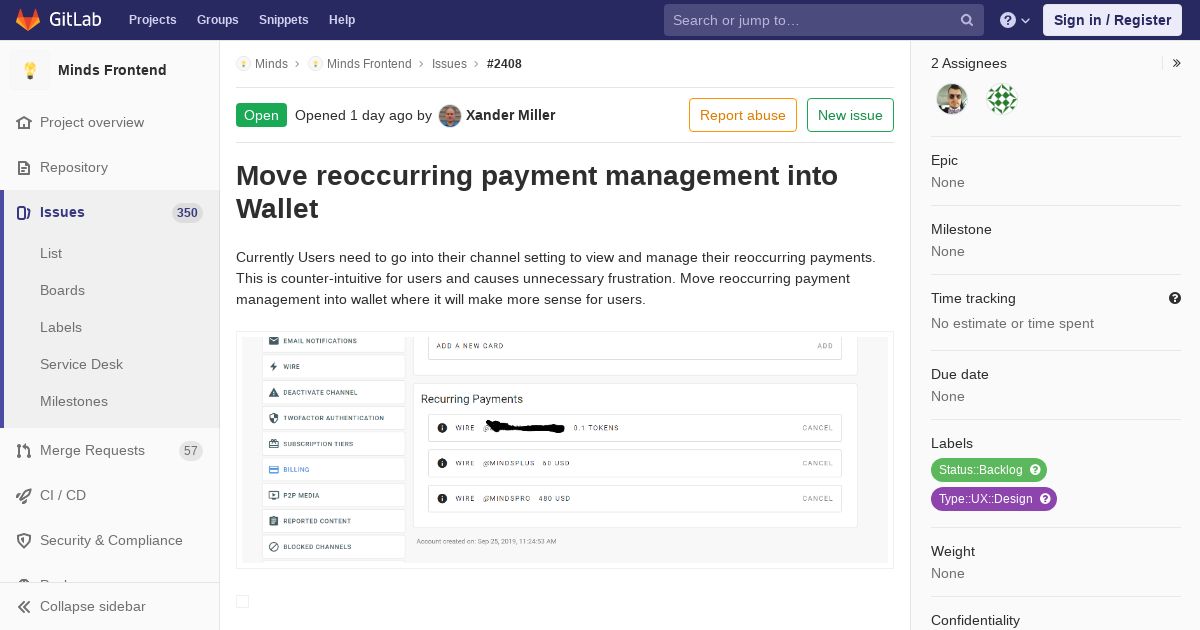The height and width of the screenshot is (630, 1200).
Task: Click Sign in / Register button
Action: 1112,20
